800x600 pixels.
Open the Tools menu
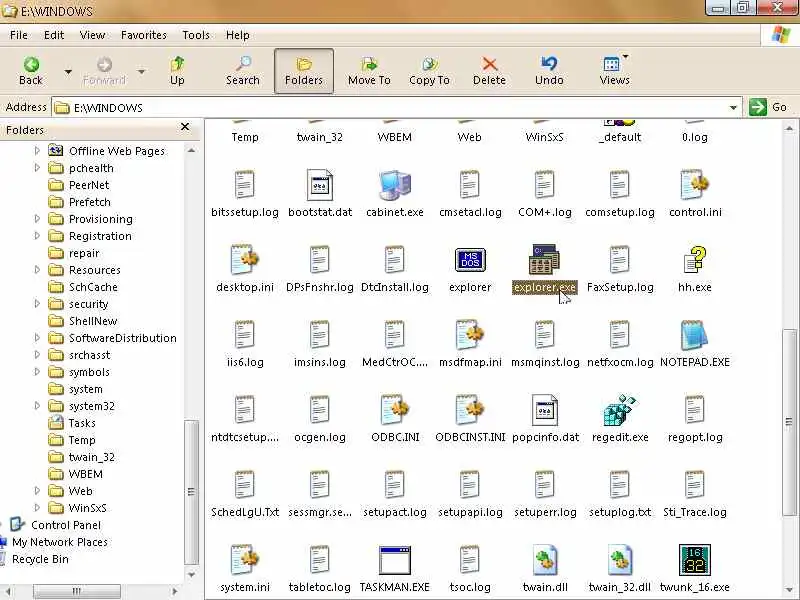[x=196, y=35]
